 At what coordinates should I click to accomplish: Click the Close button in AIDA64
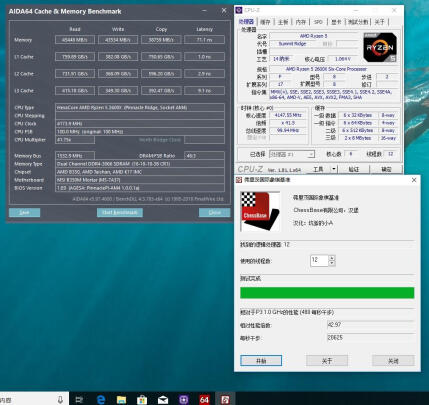[214, 213]
